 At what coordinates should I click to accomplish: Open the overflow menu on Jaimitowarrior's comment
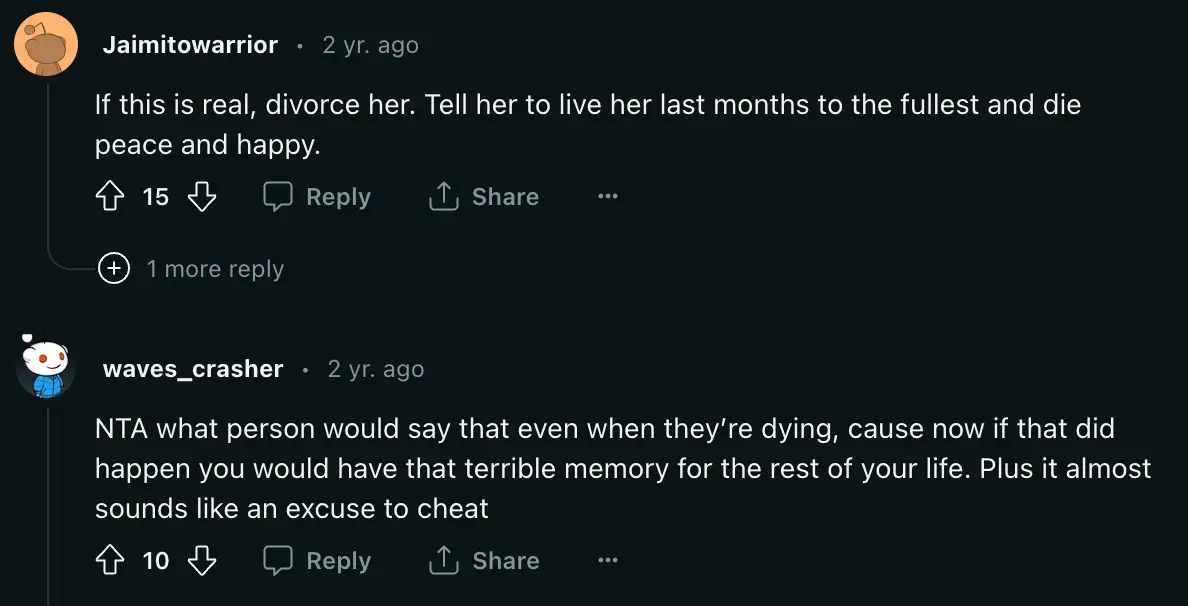tap(608, 196)
